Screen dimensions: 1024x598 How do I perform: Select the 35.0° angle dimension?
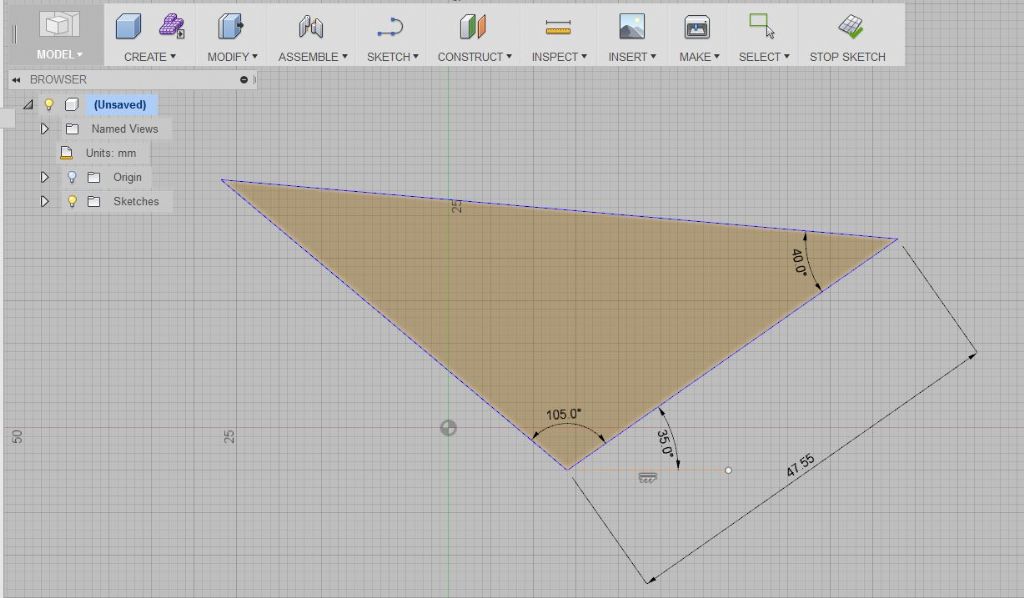pos(664,443)
